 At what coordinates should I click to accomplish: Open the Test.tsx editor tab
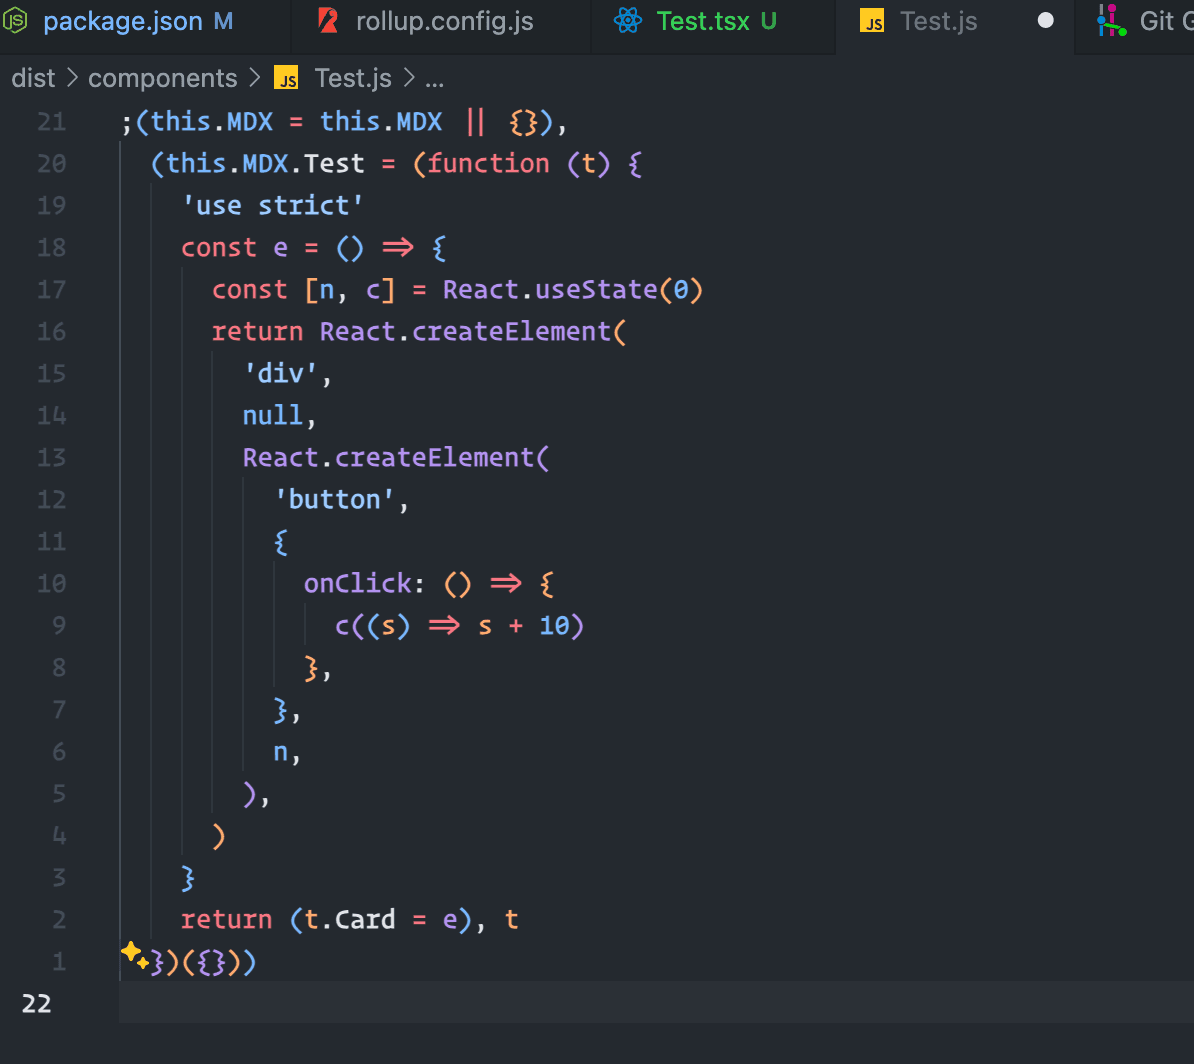702,21
